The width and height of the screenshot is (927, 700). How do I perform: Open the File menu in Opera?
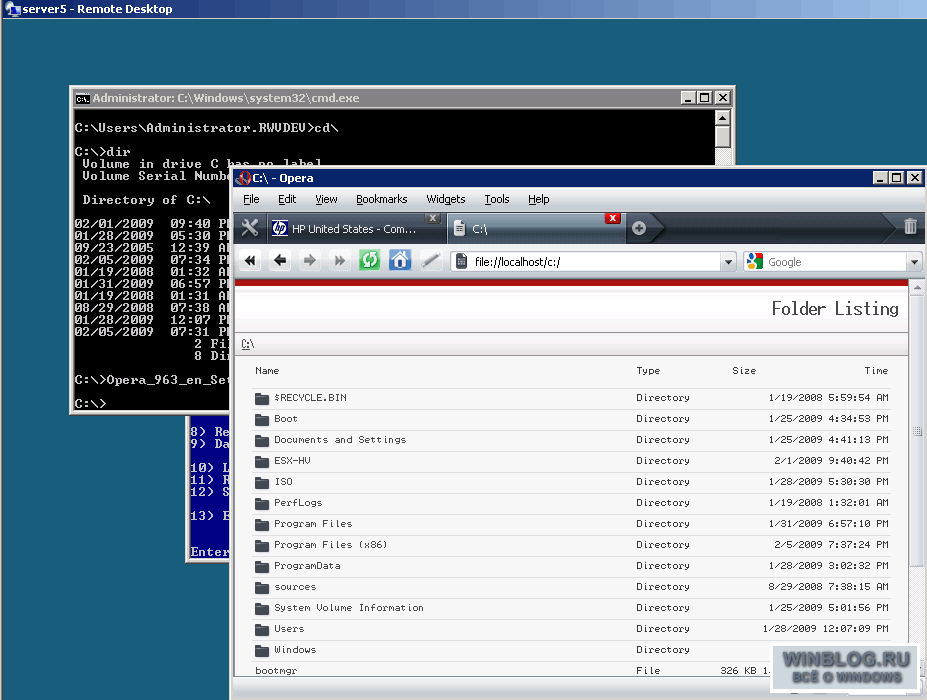click(251, 199)
